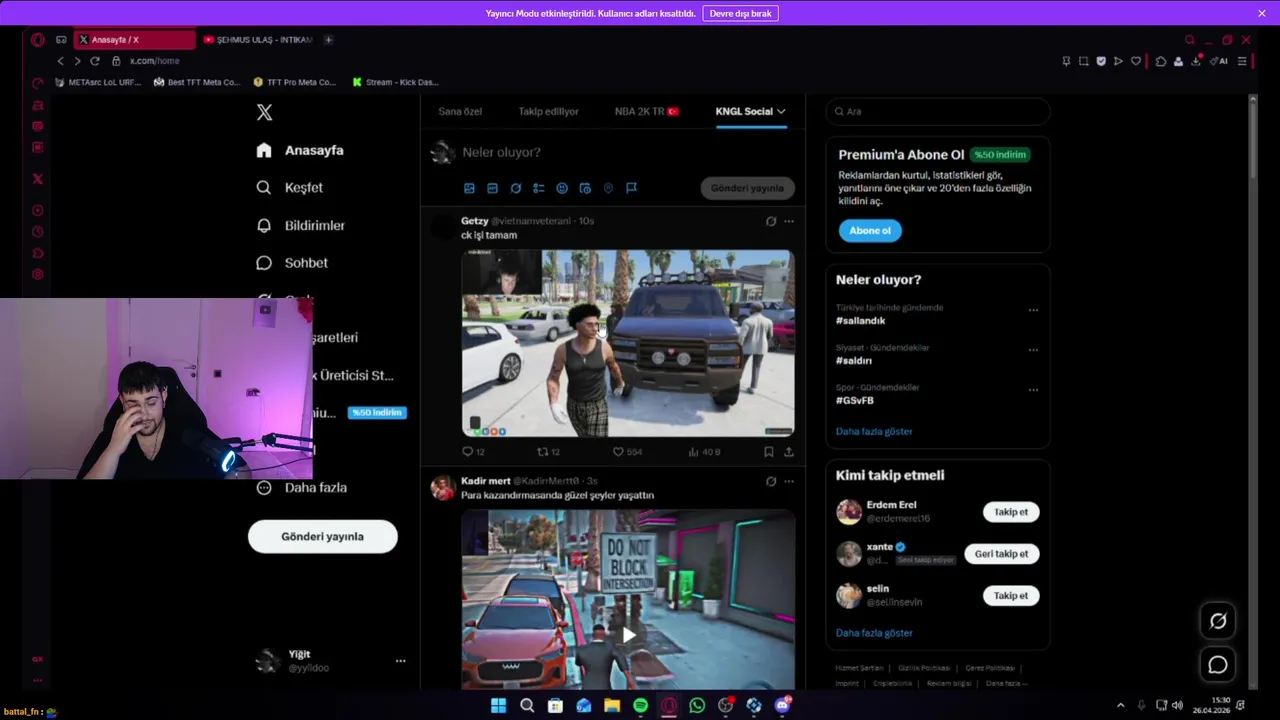Open X from the Opera sidebar
This screenshot has height=720, width=1280.
coord(37,179)
